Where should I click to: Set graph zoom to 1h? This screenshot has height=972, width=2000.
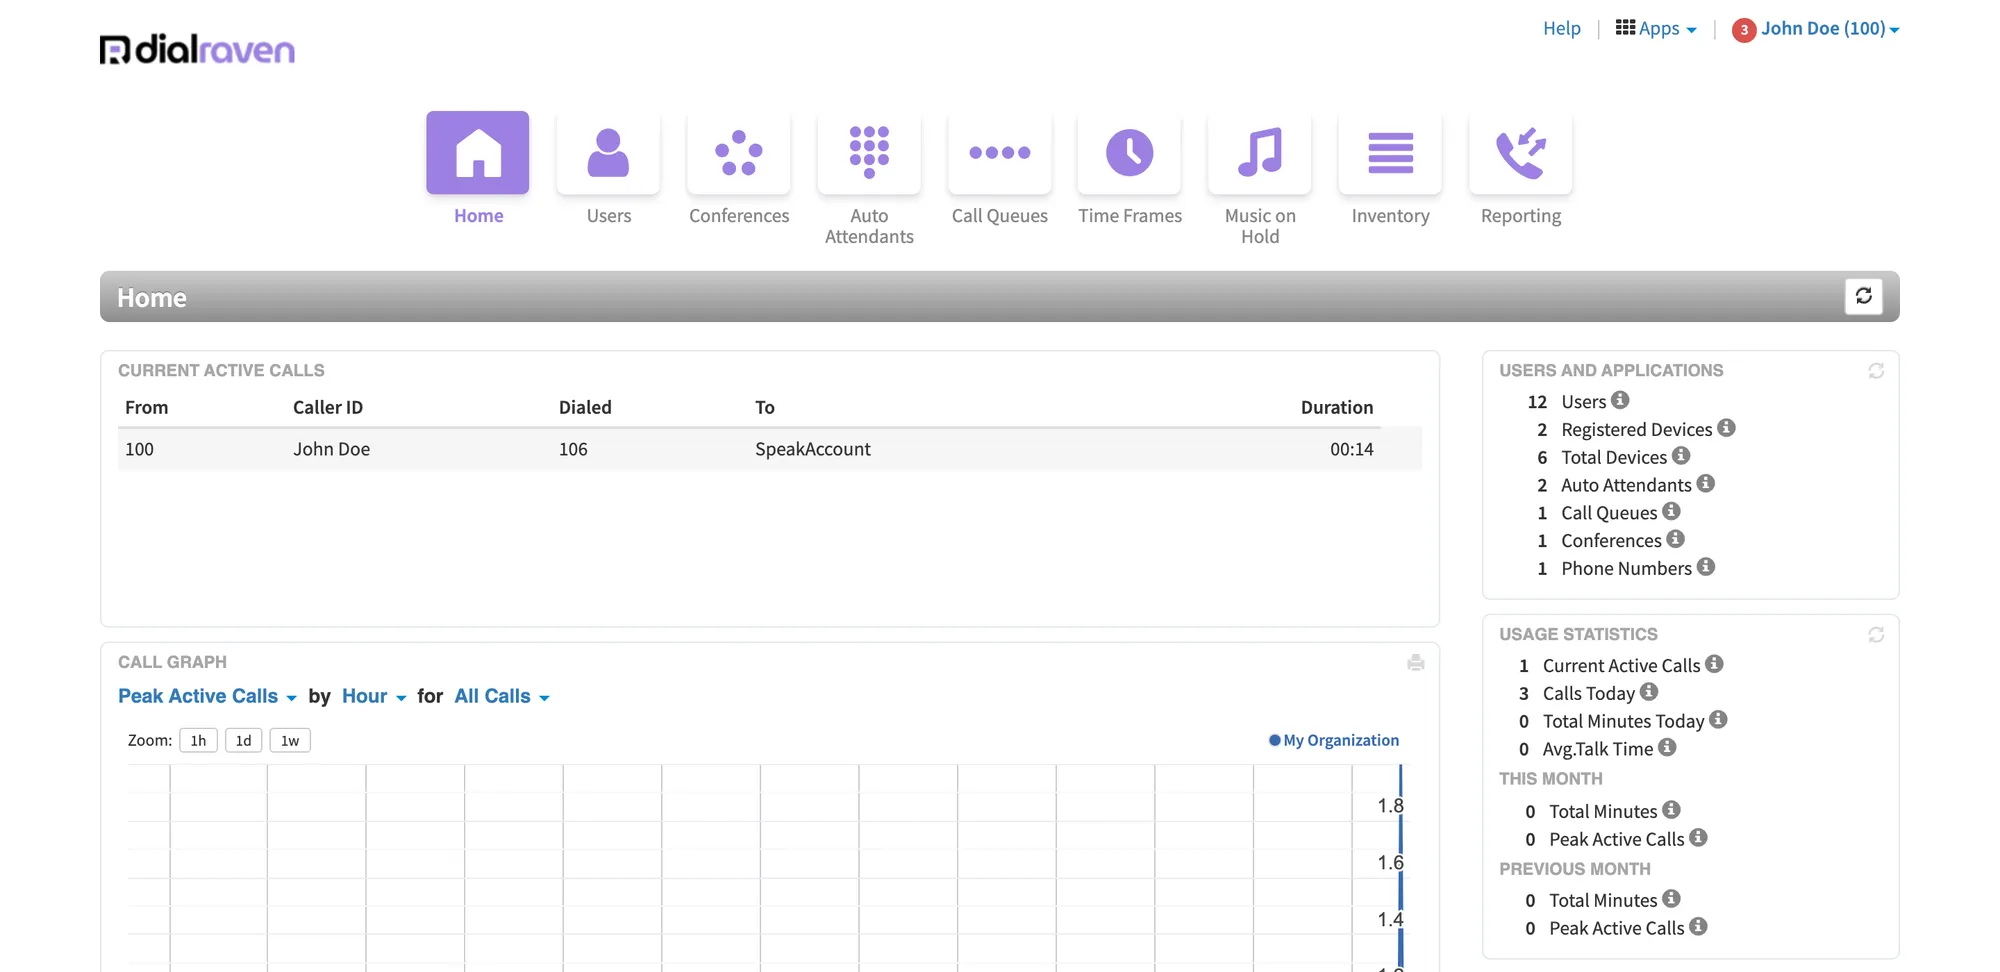[x=198, y=741]
